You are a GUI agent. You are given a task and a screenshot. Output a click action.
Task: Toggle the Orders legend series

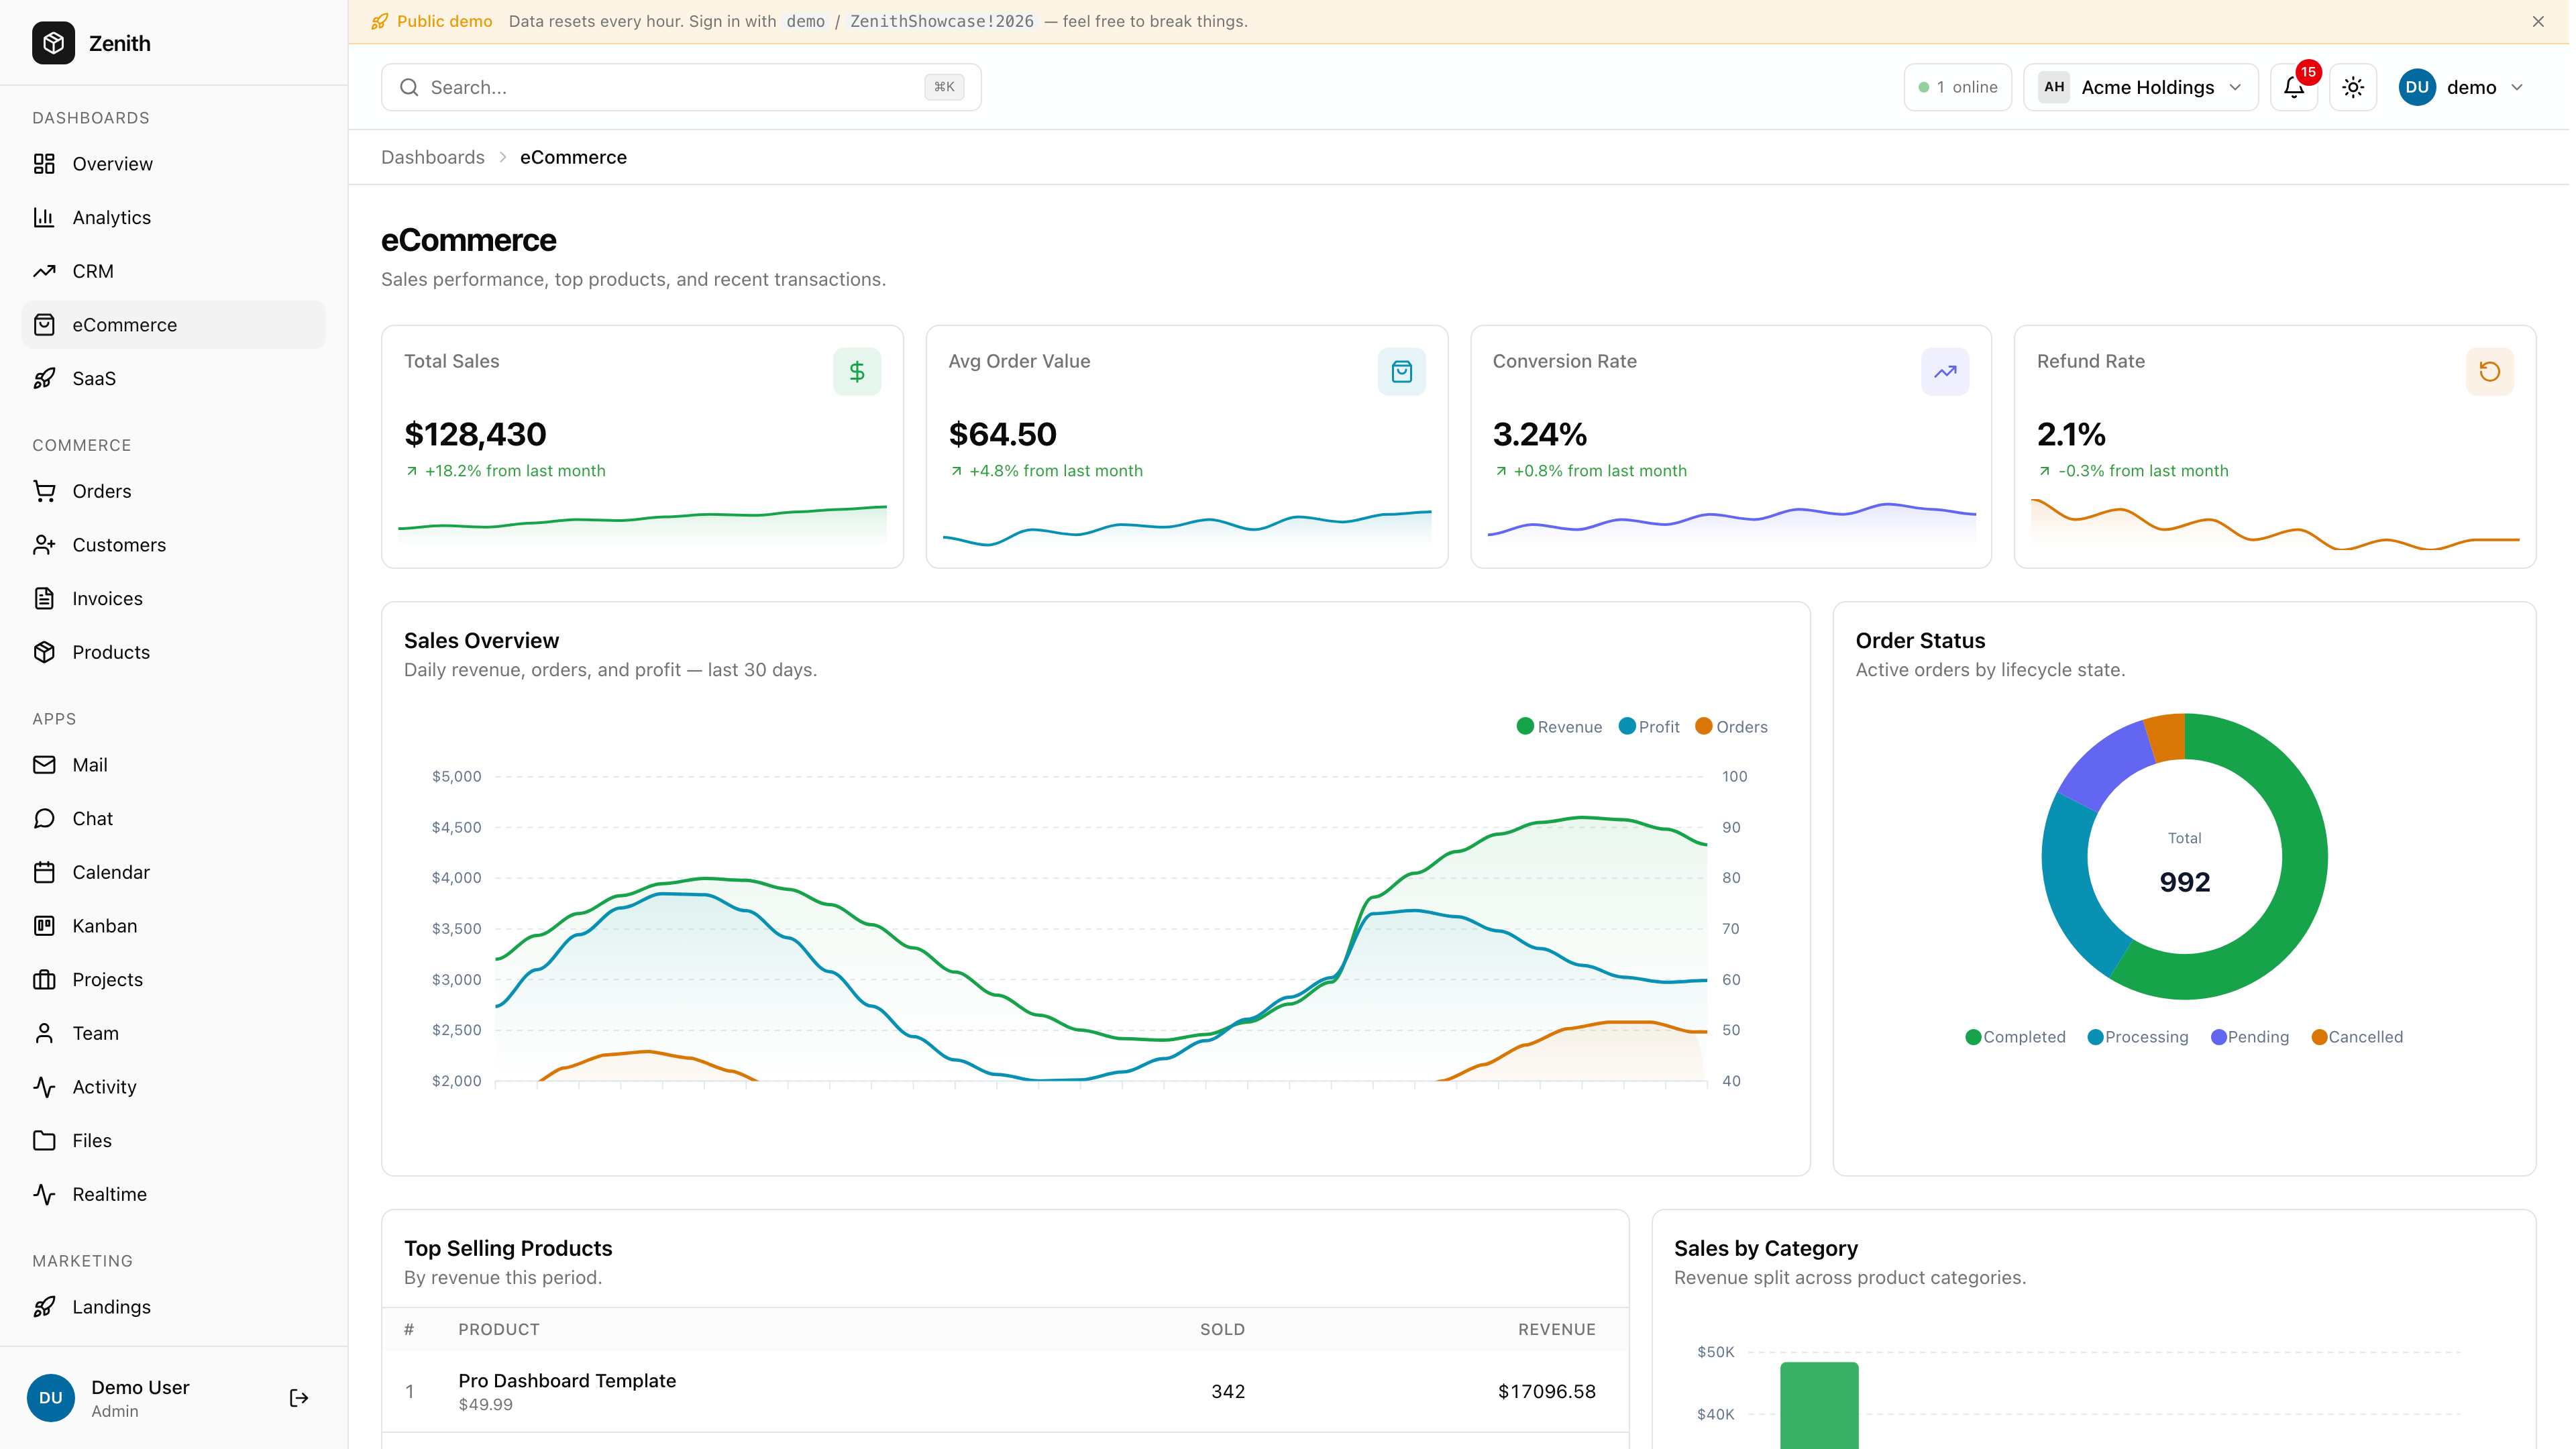click(1732, 727)
